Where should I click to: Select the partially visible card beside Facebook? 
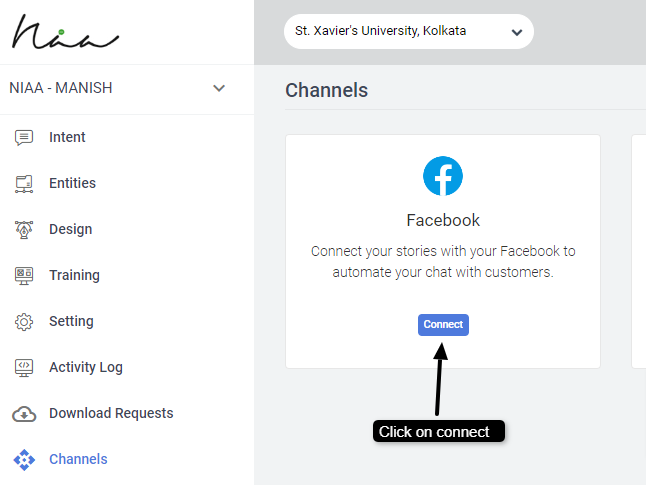pyautogui.click(x=638, y=250)
